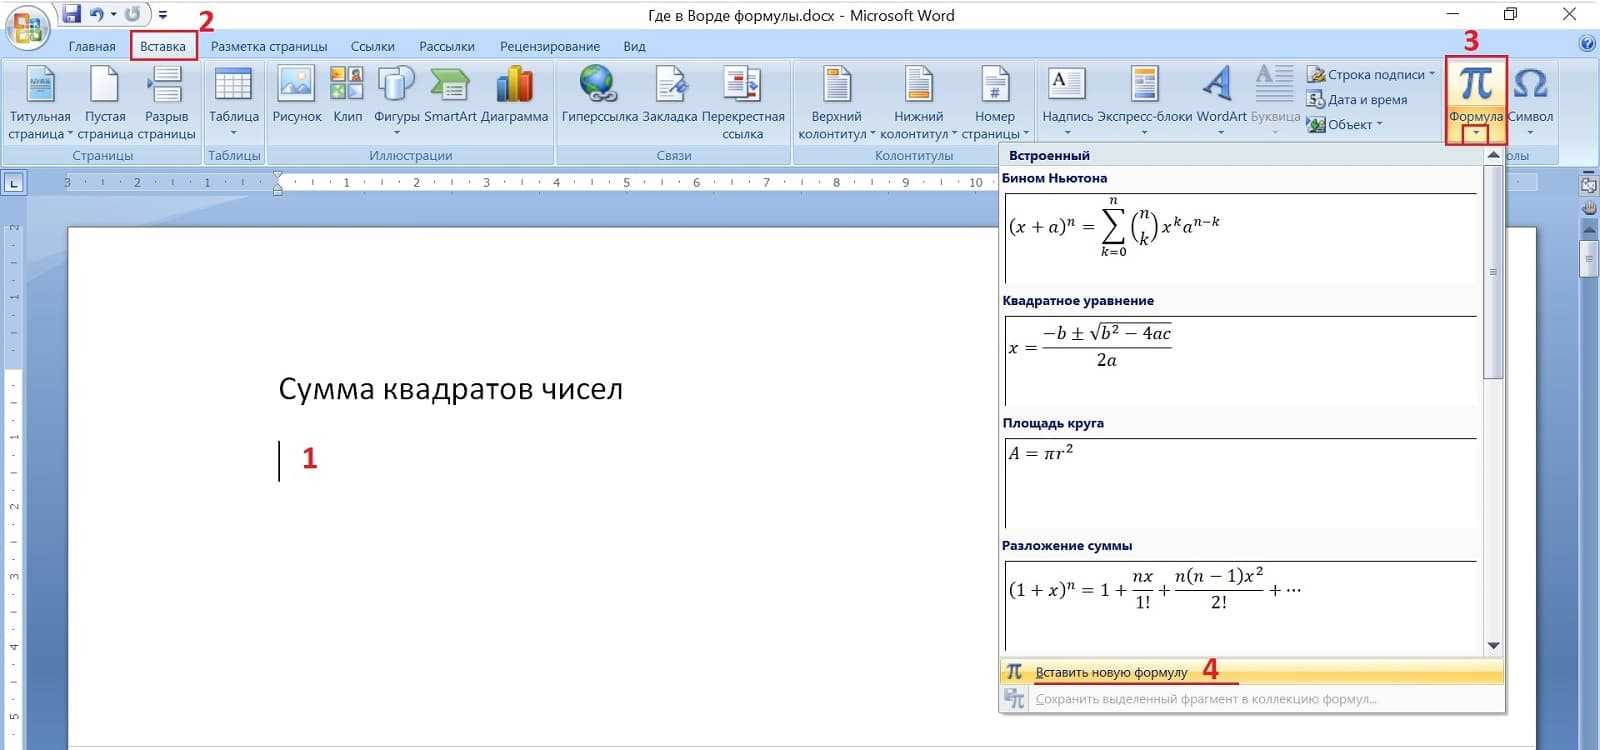Open the Рецензирование tab
This screenshot has width=1600, height=750.
coord(550,46)
